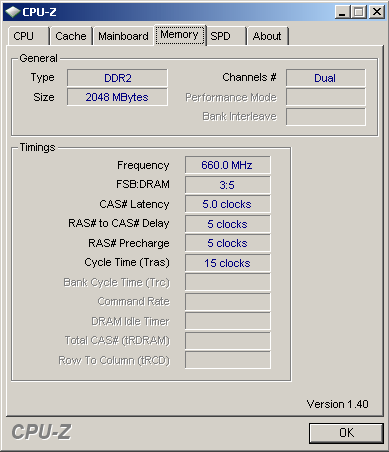This screenshot has width=389, height=452.
Task: Click the RAS# Precharge label
Action: 128,243
